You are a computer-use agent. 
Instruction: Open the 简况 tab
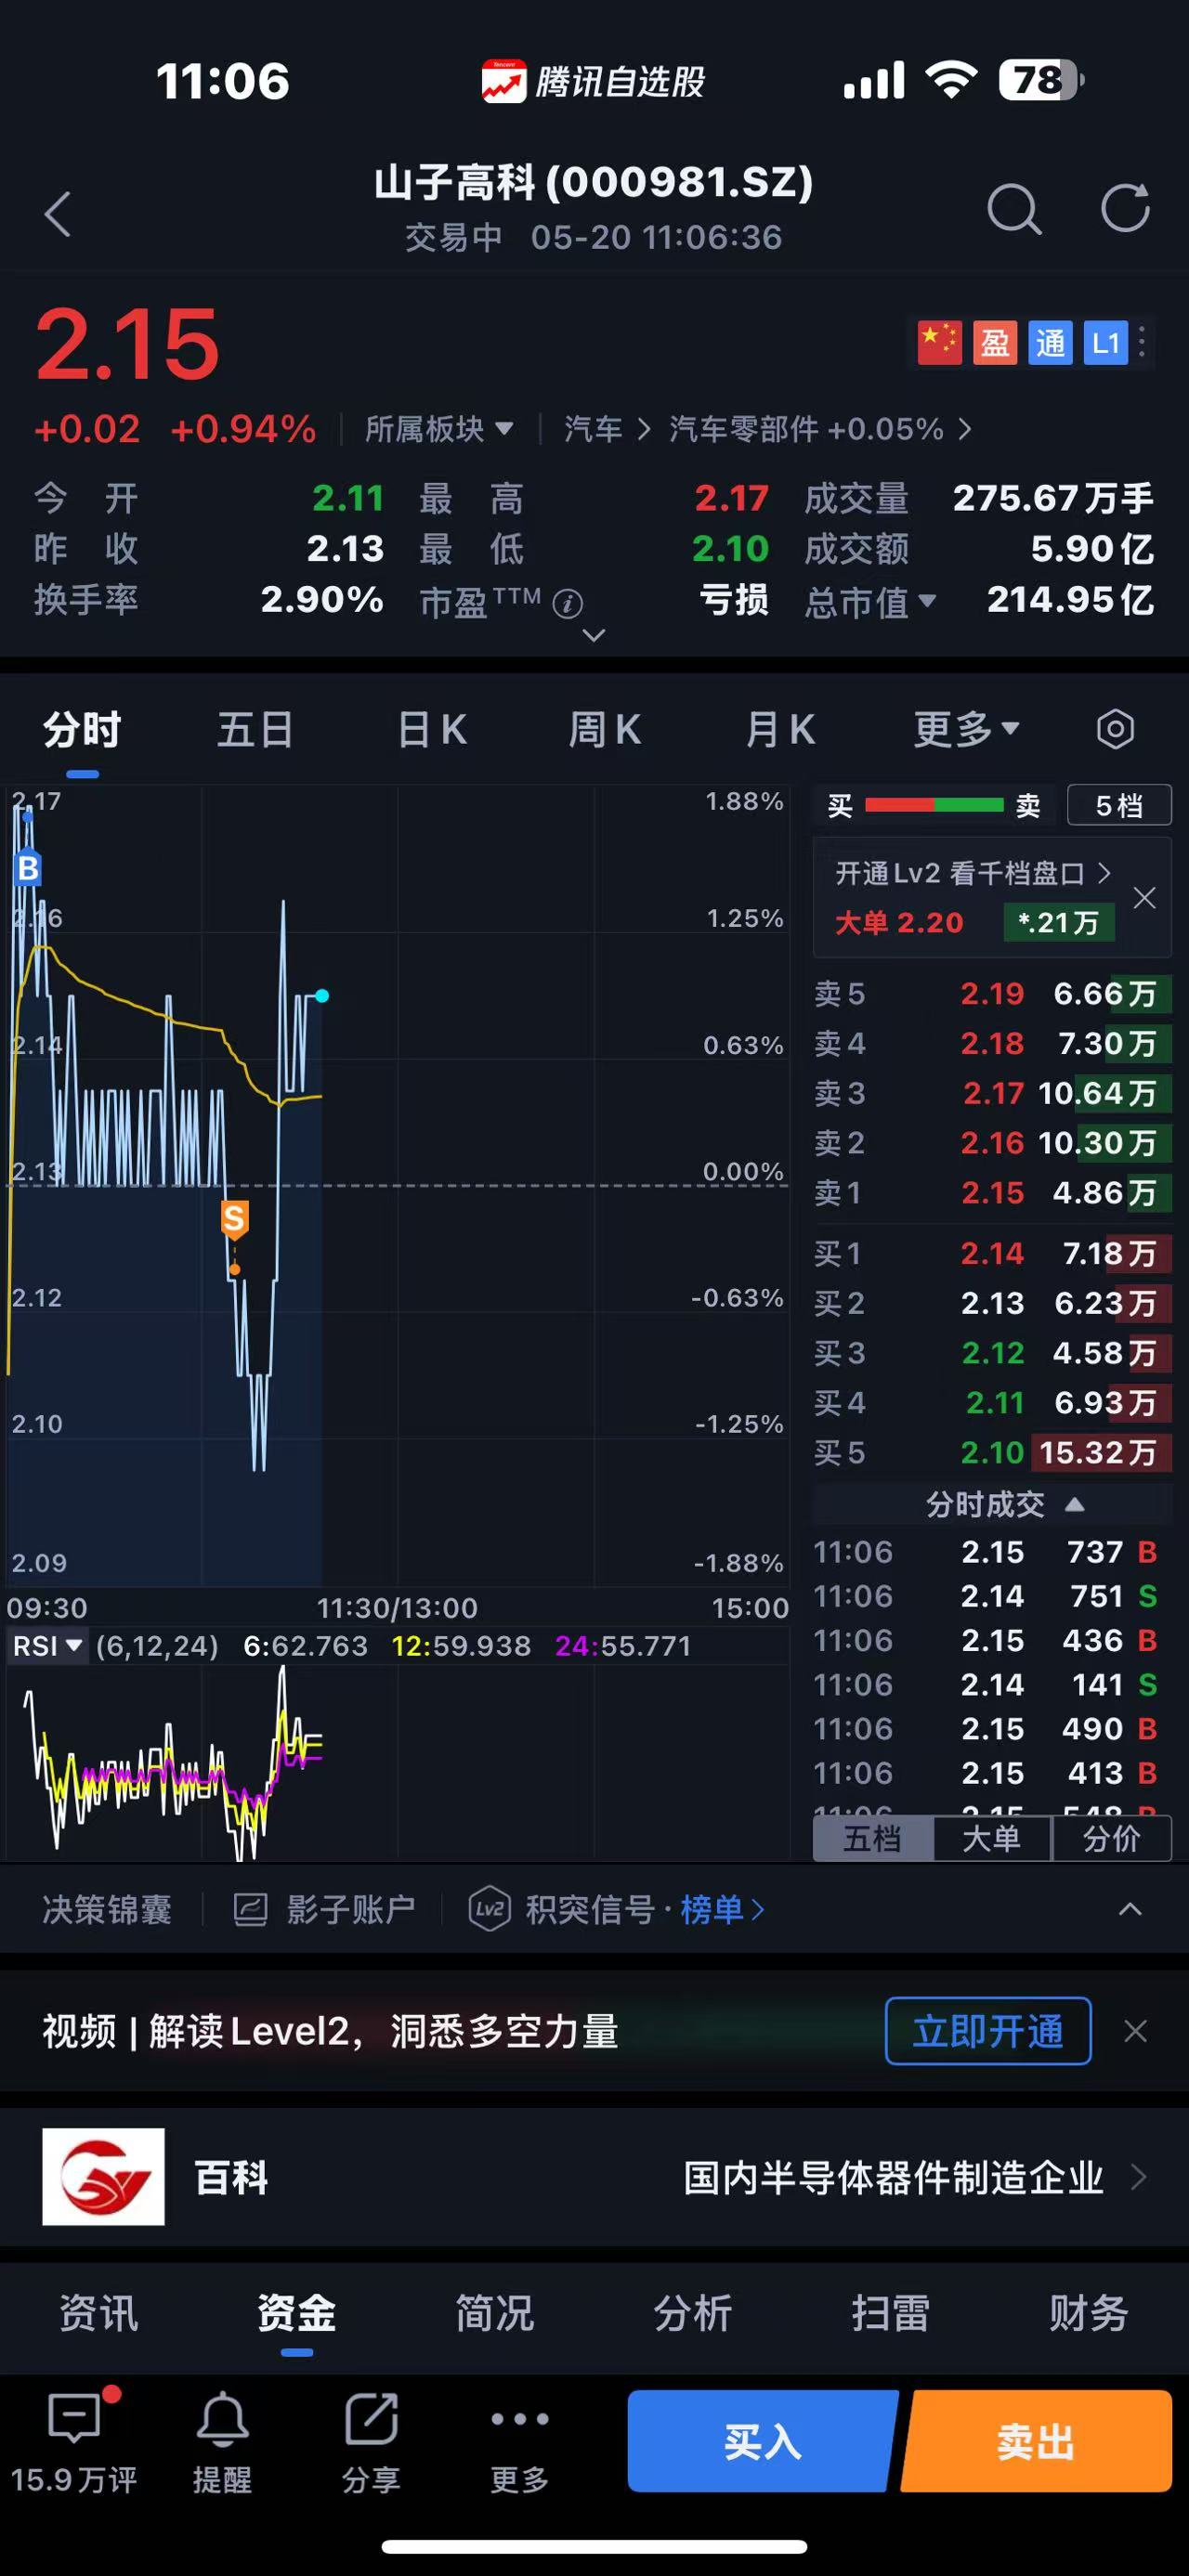pos(495,2313)
